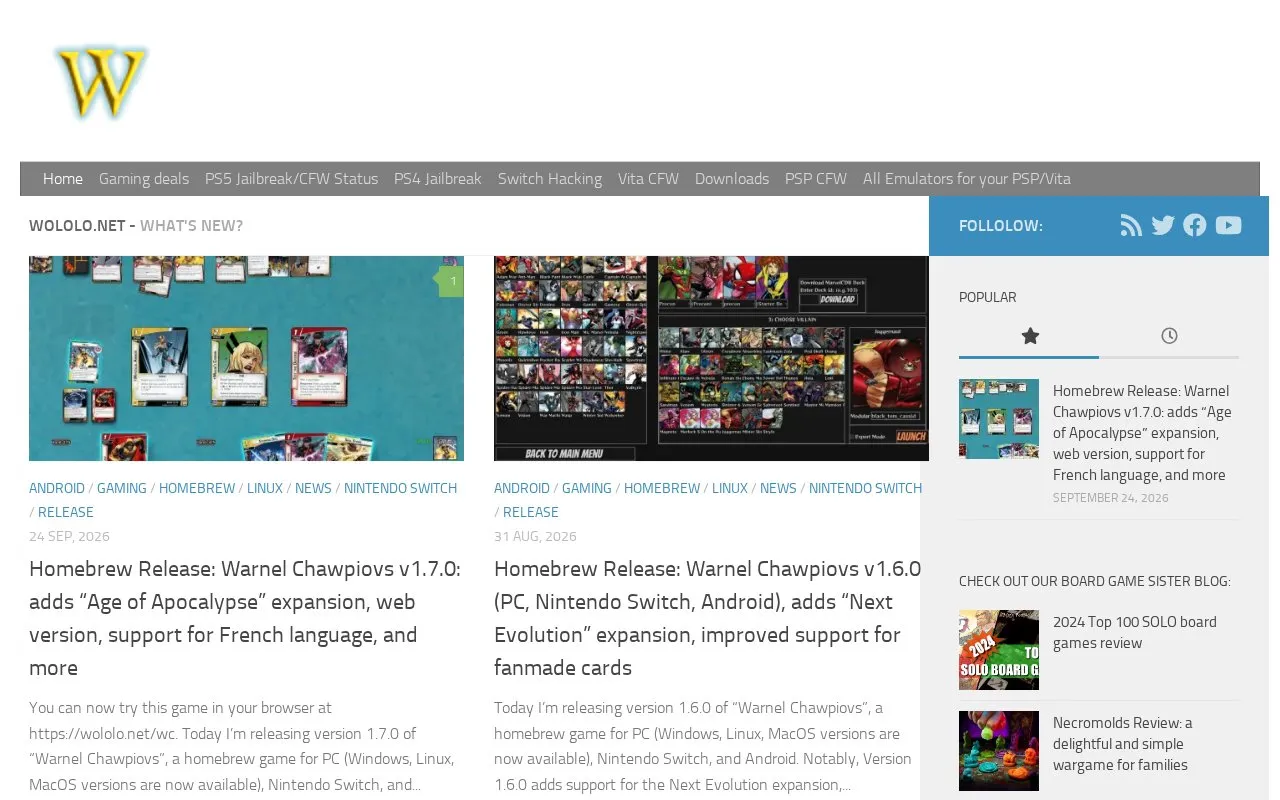This screenshot has height=800, width=1280.
Task: Open popular sidebar thumbnail for v1.7.0 release
Action: [999, 419]
